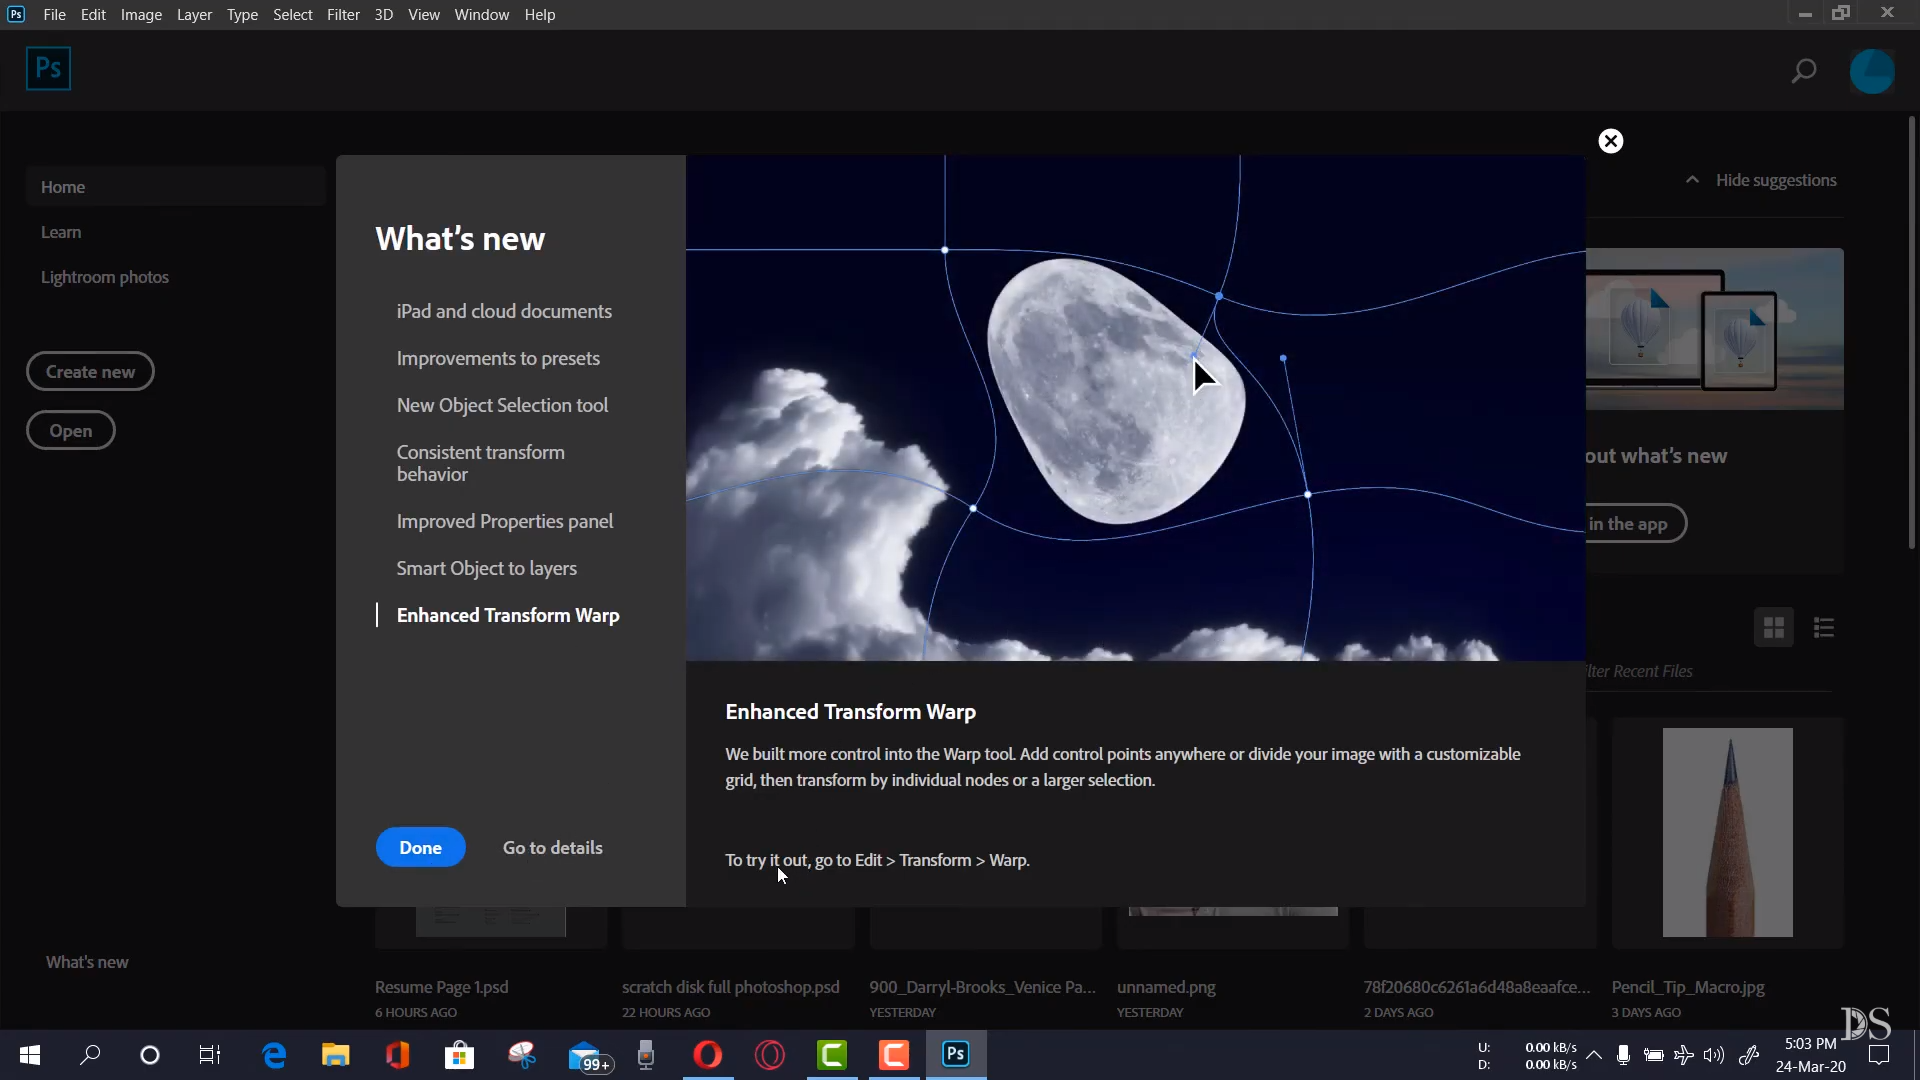This screenshot has height=1080, width=1920.
Task: Follow the Go to details link
Action: point(552,847)
